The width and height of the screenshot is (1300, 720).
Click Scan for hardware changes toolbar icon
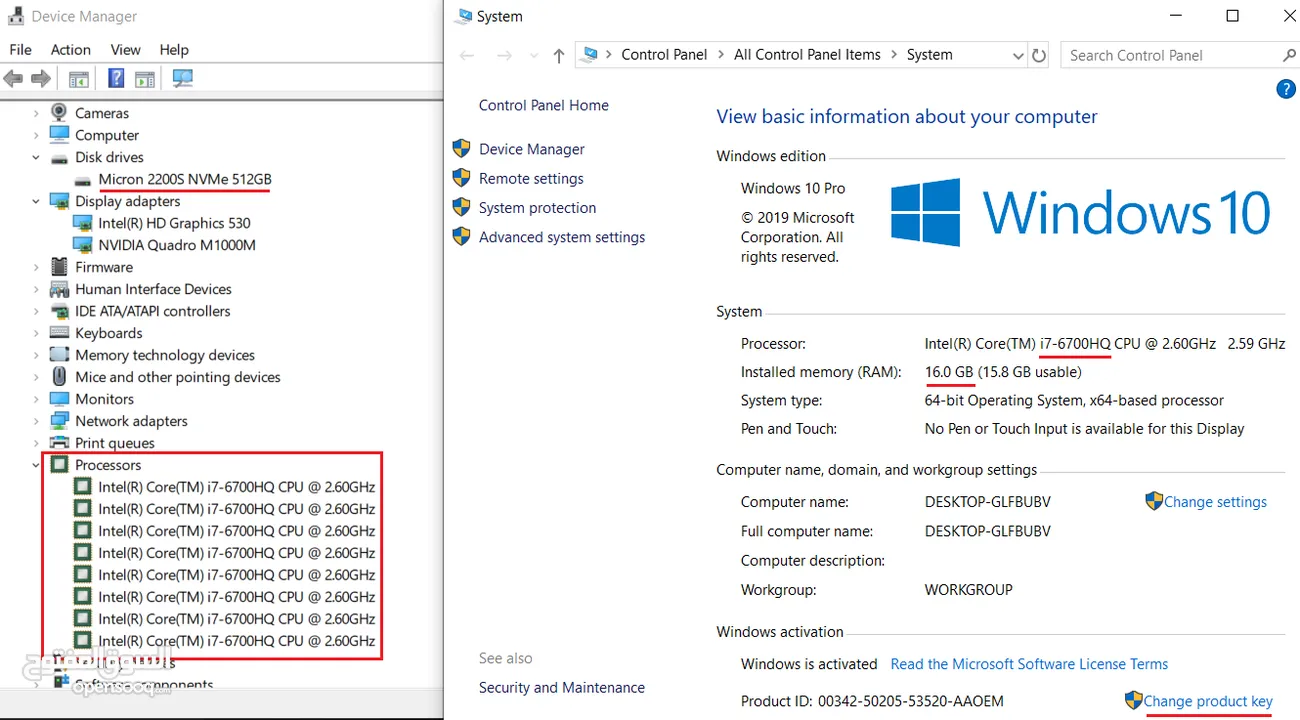pos(183,78)
